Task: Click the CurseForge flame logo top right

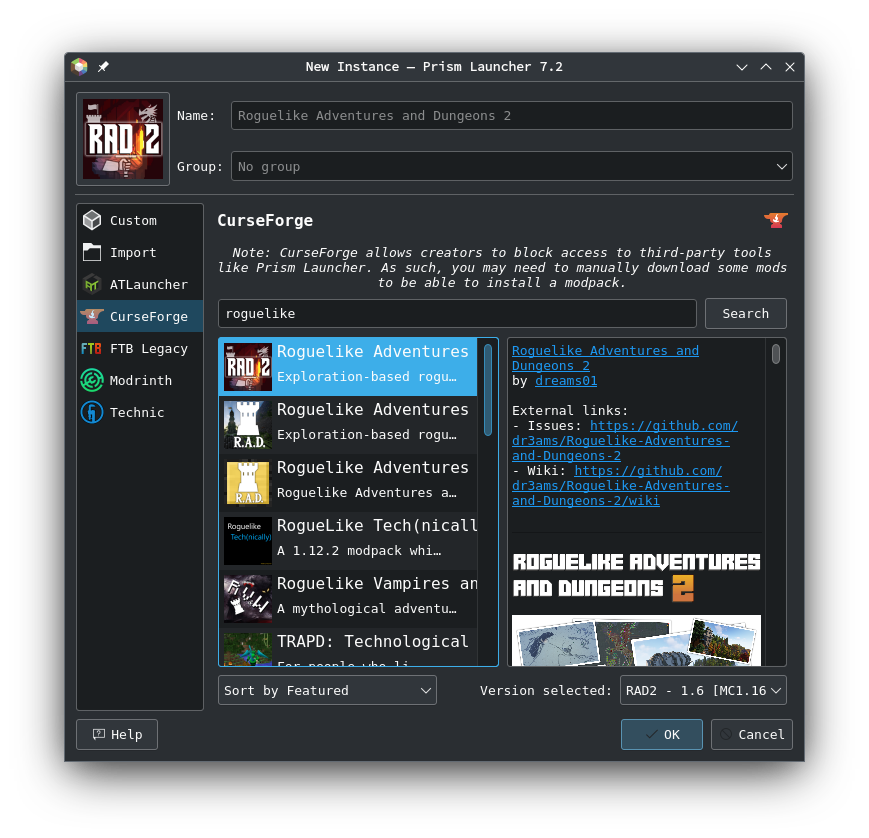Action: tap(775, 220)
